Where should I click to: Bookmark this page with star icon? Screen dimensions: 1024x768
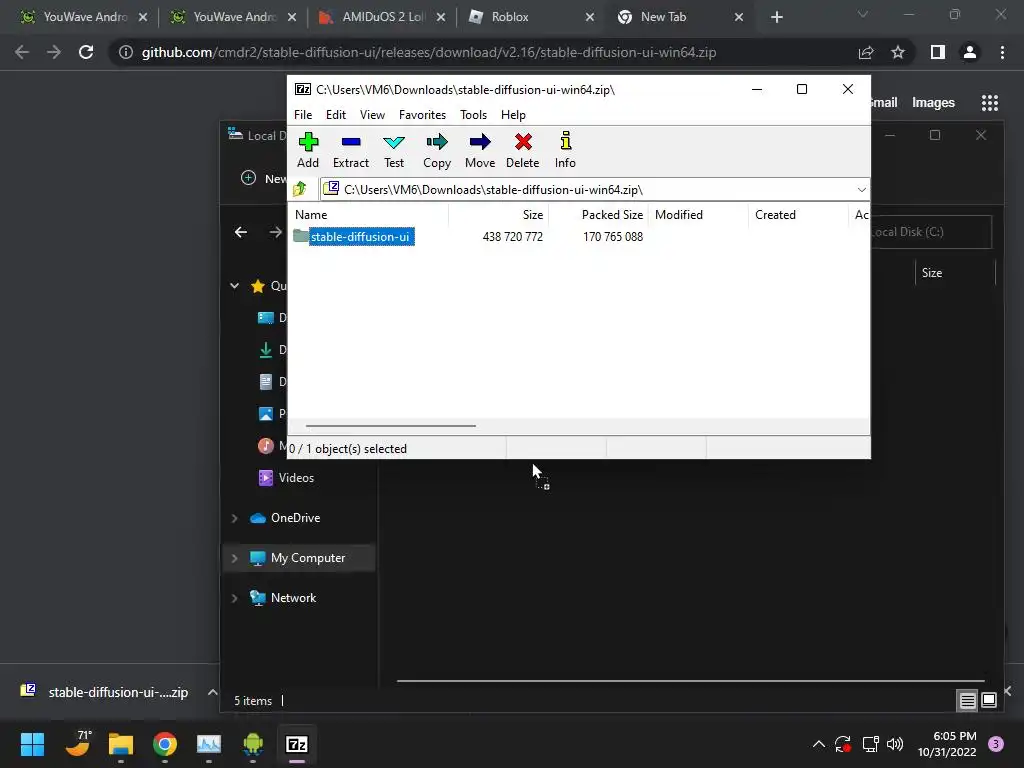tap(898, 52)
